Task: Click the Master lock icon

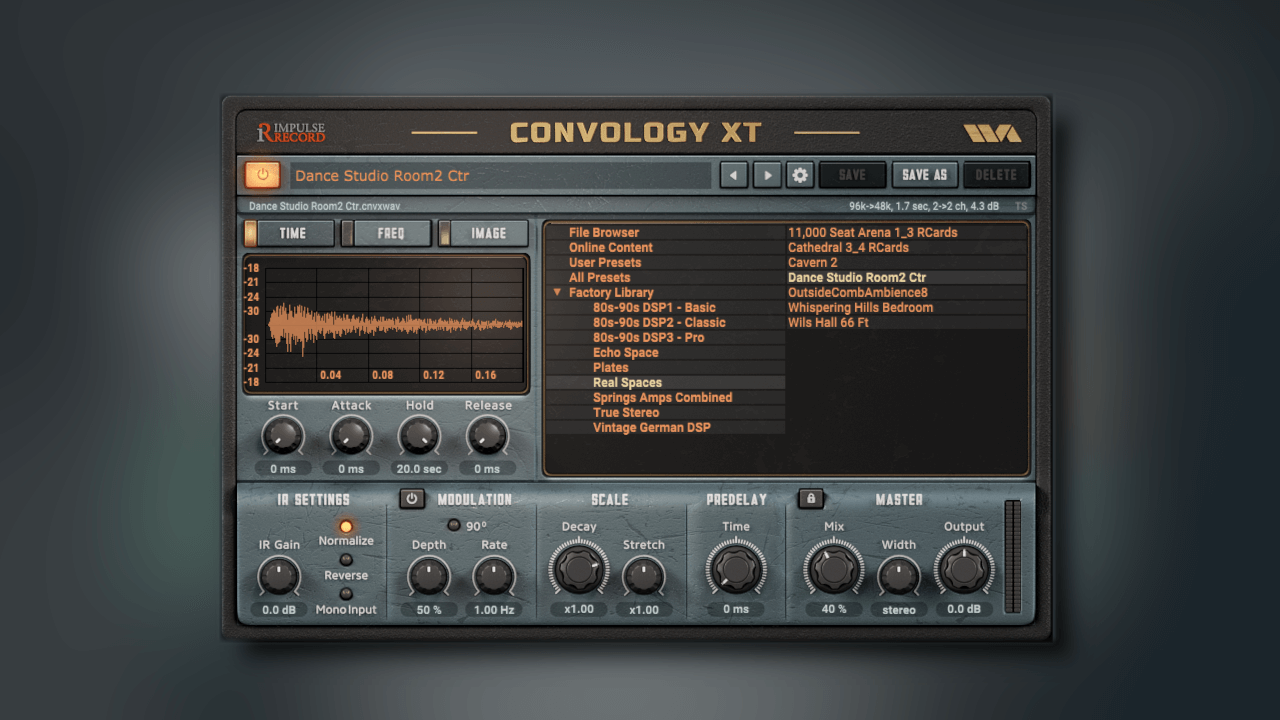Action: coord(811,498)
